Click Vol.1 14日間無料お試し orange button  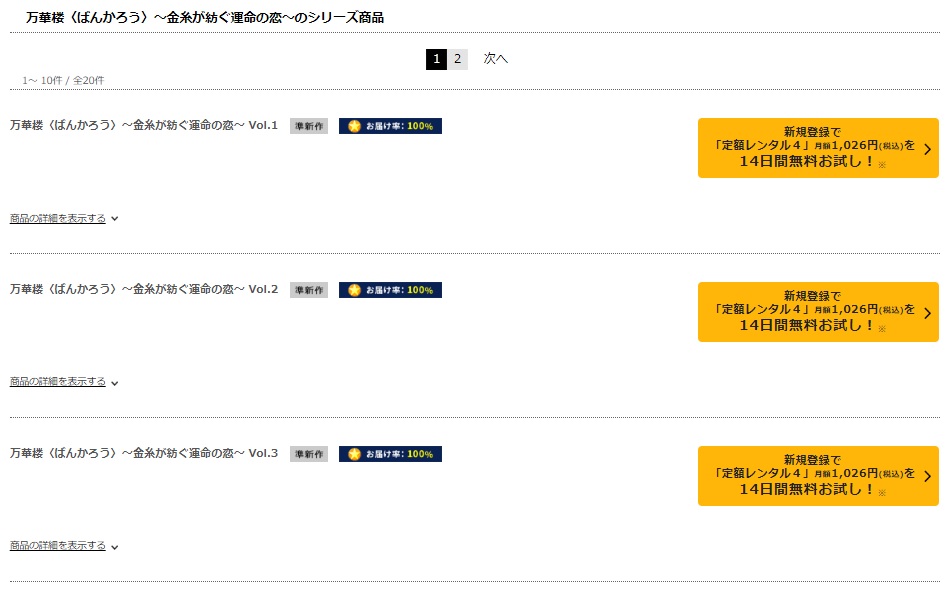tap(818, 148)
